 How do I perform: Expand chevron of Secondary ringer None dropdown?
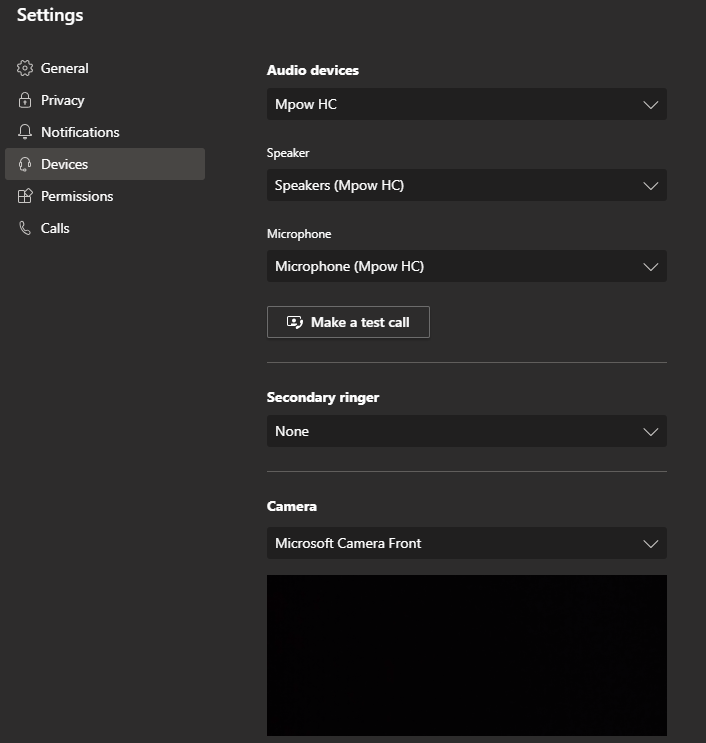(651, 432)
